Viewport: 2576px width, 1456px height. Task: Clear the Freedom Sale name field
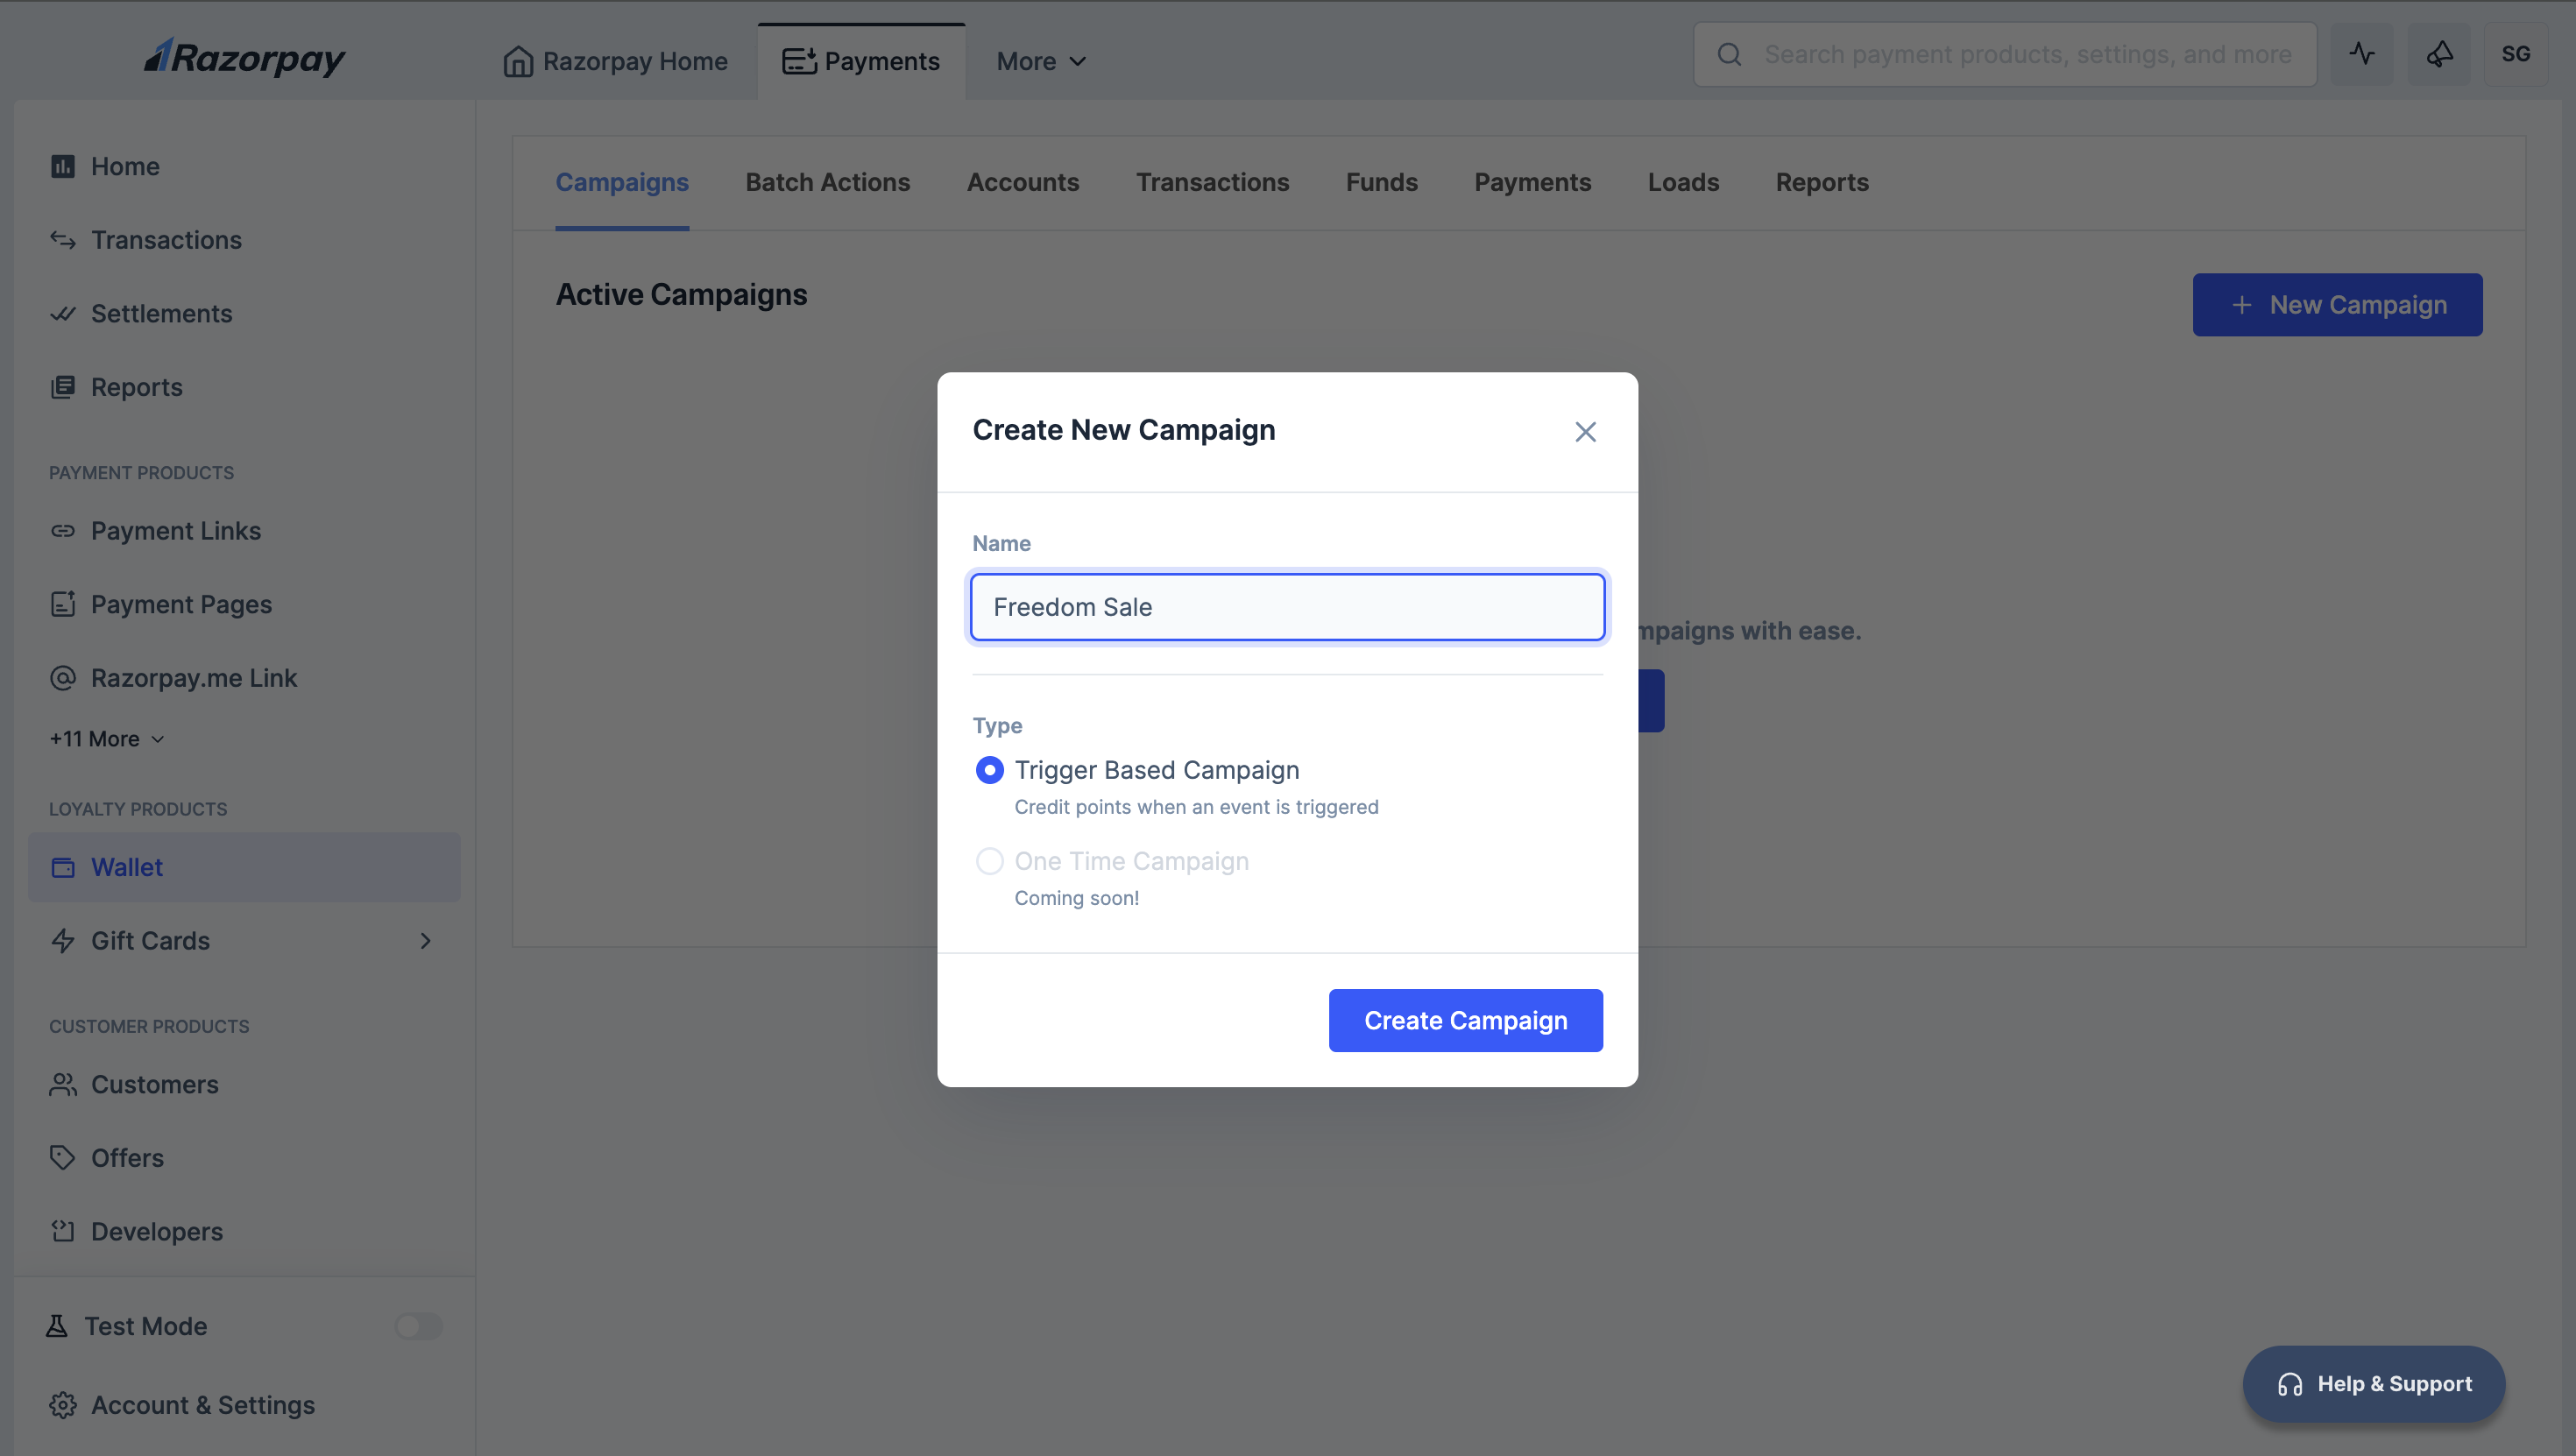point(1287,606)
